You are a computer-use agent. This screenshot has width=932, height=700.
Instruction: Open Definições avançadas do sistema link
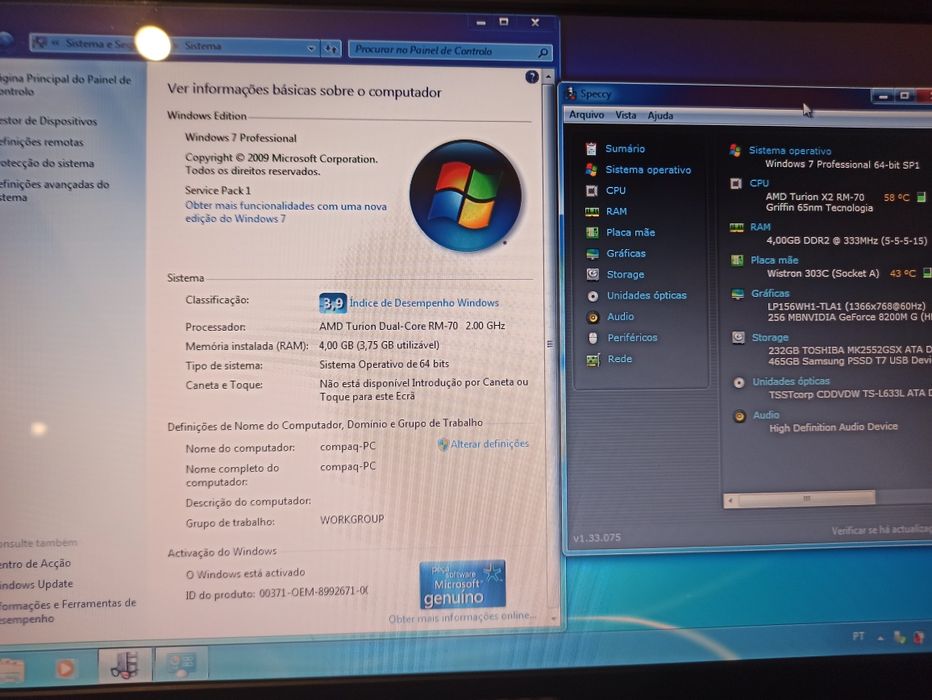pyautogui.click(x=54, y=191)
